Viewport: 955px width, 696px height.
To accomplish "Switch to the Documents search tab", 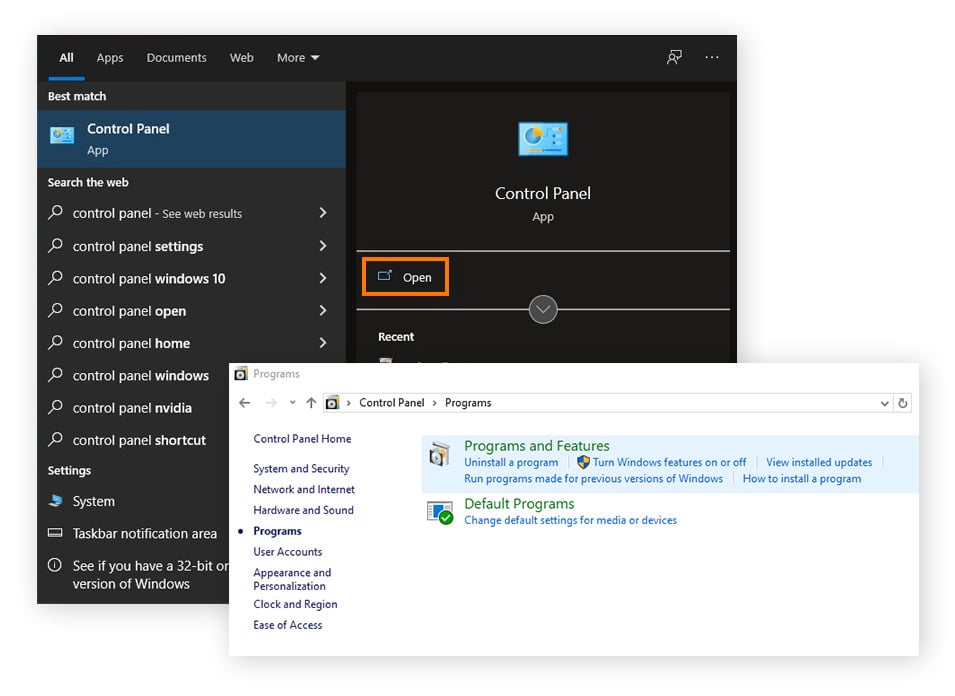I will (x=176, y=58).
